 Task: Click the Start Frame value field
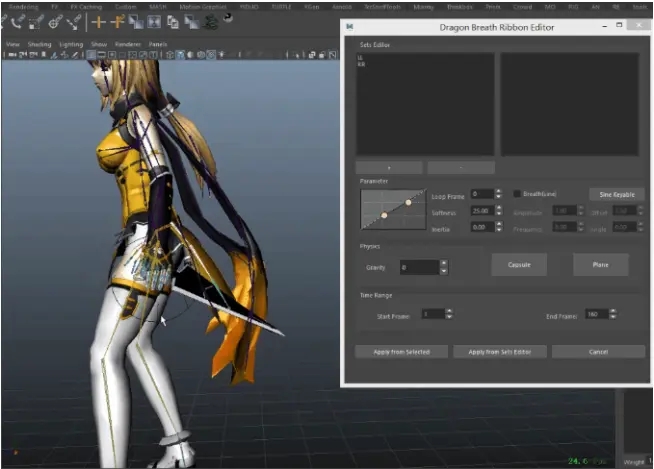pyautogui.click(x=433, y=314)
